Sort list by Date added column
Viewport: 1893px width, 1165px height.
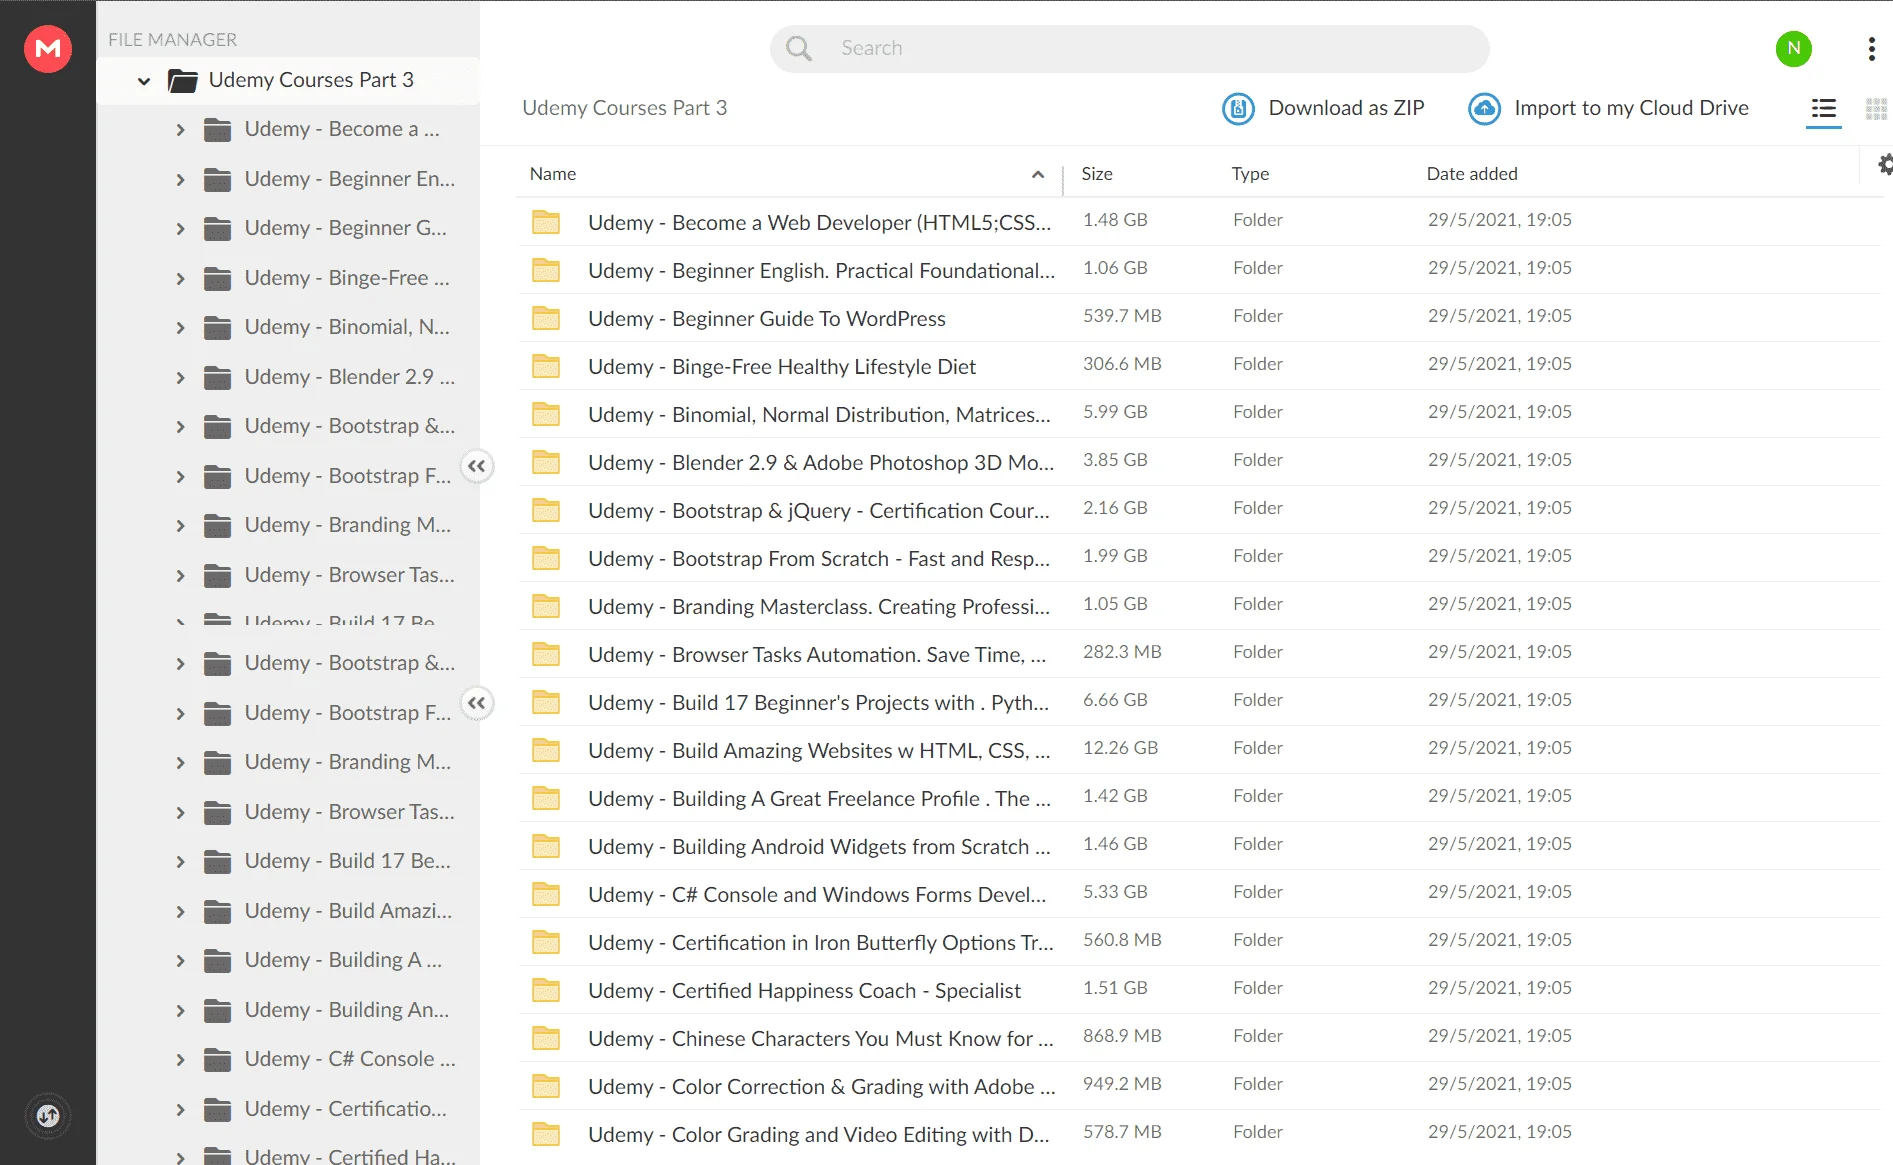[x=1472, y=174]
